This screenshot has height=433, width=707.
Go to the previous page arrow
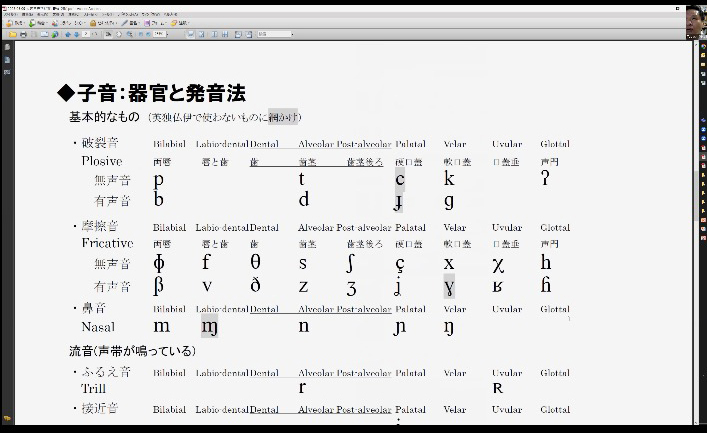coord(68,34)
